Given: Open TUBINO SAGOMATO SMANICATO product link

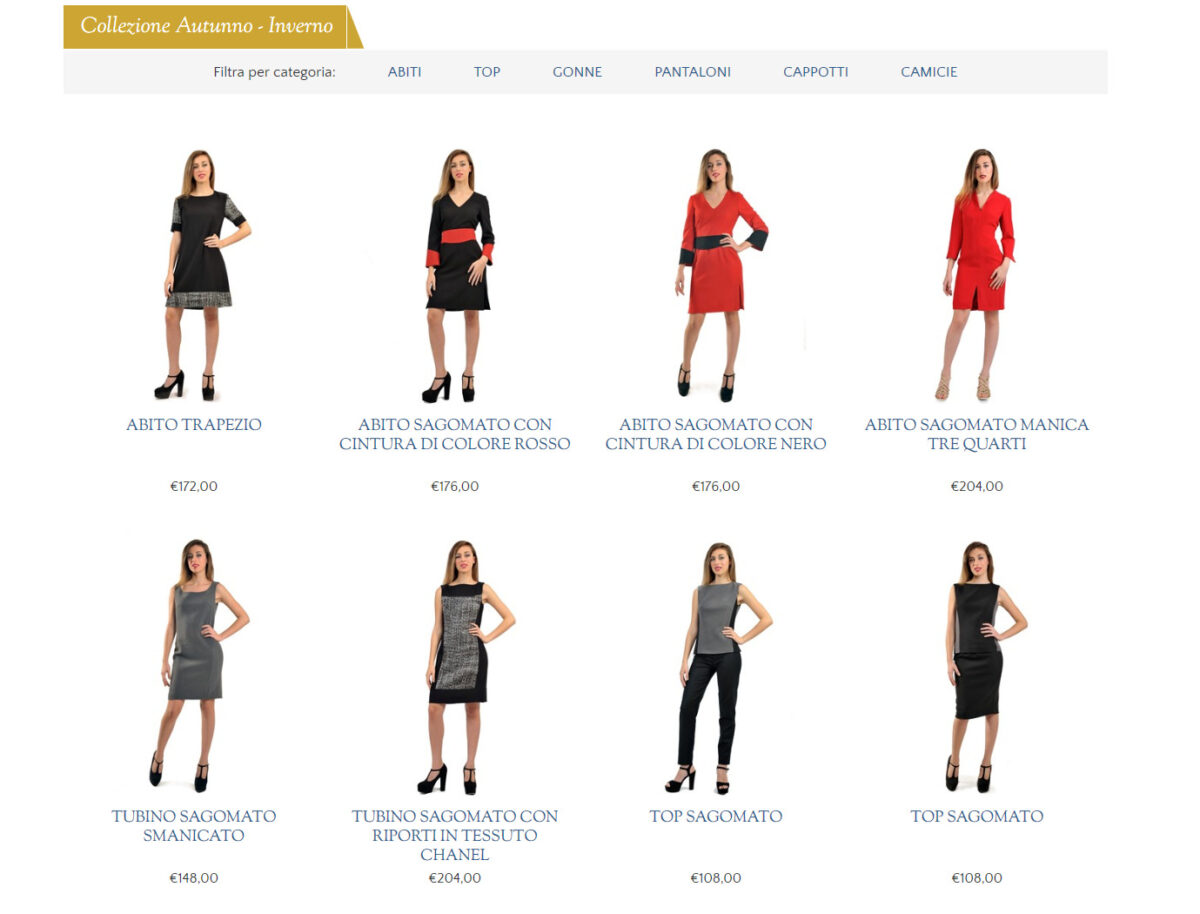Looking at the screenshot, I should (194, 826).
